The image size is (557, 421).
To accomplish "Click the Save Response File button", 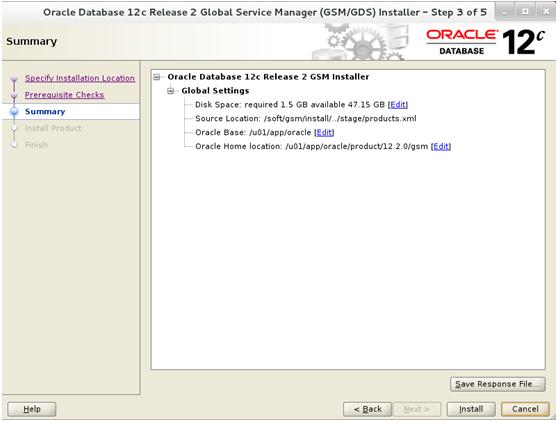I will (497, 384).
